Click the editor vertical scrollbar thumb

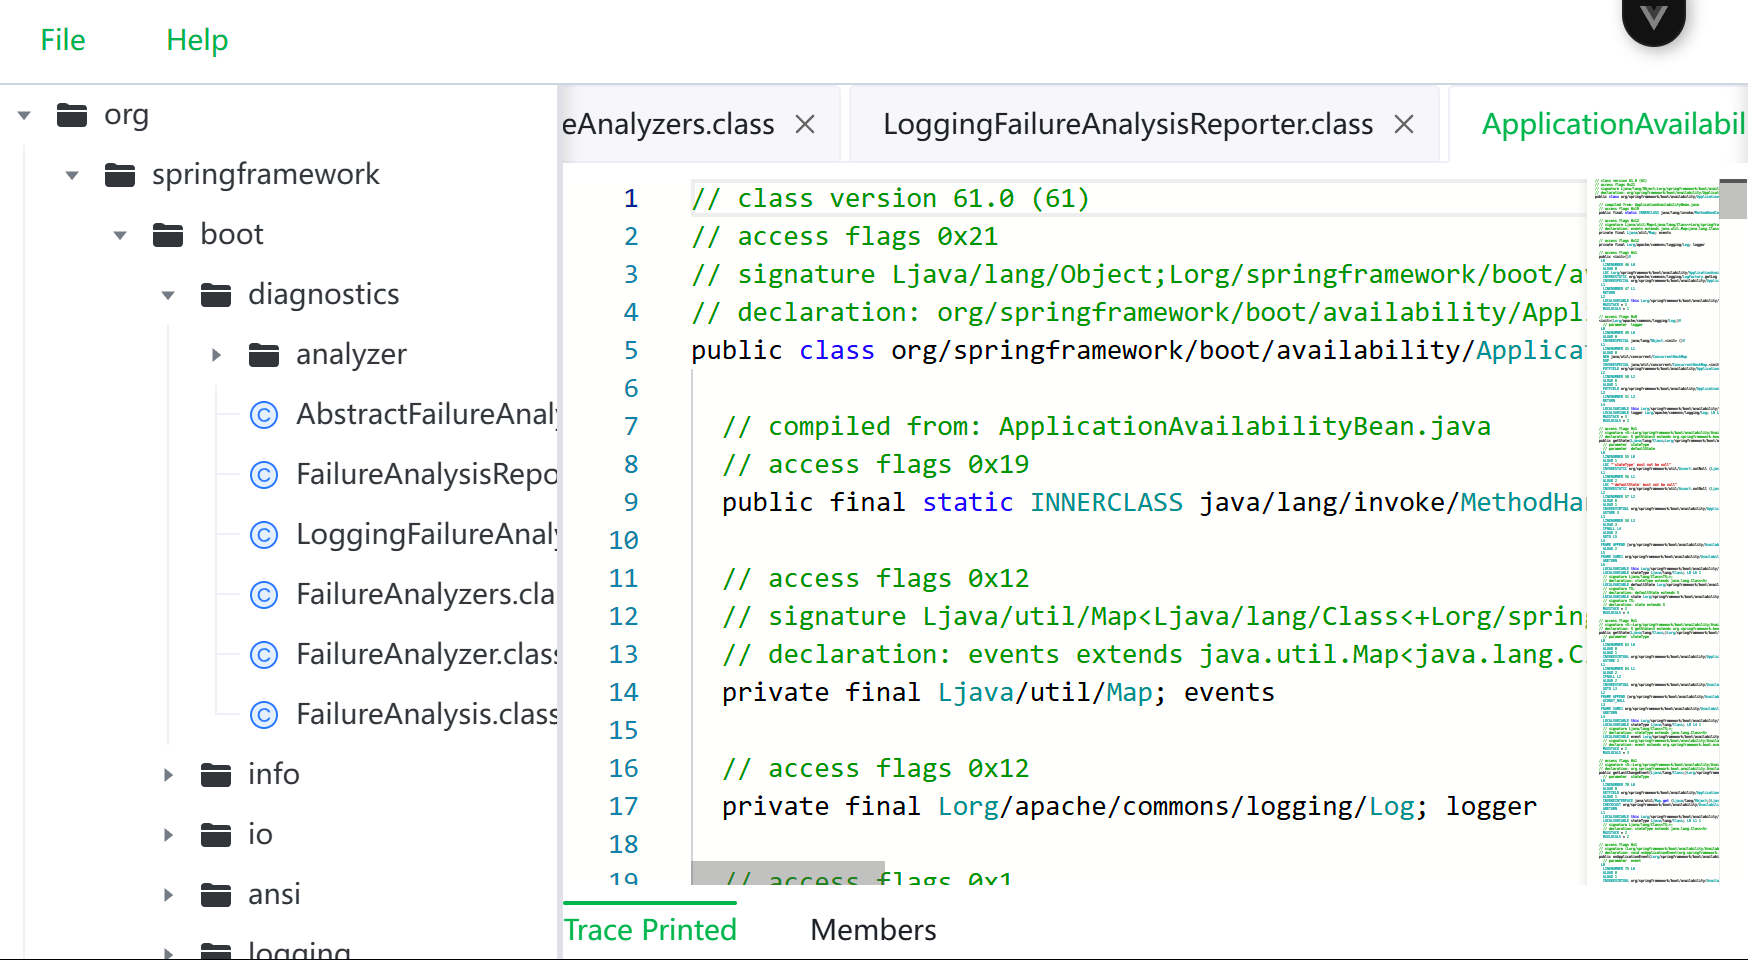pyautogui.click(x=1733, y=199)
